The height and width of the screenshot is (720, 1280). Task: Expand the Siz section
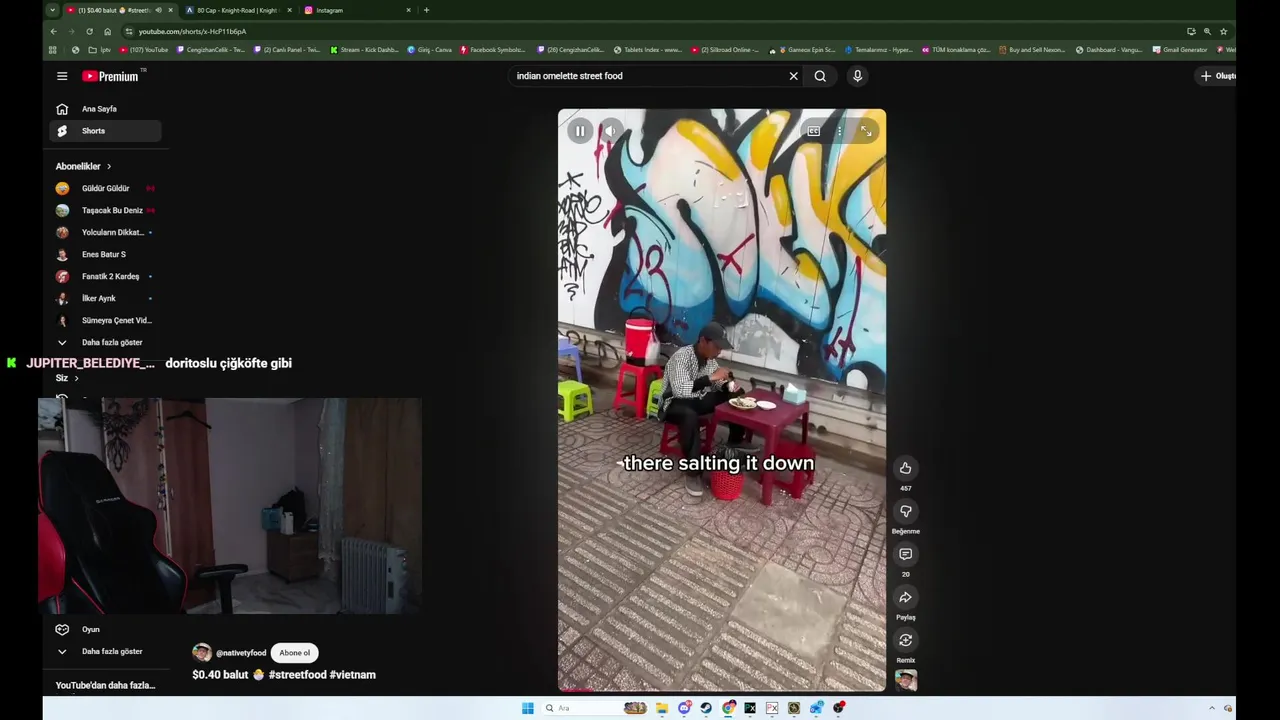67,378
